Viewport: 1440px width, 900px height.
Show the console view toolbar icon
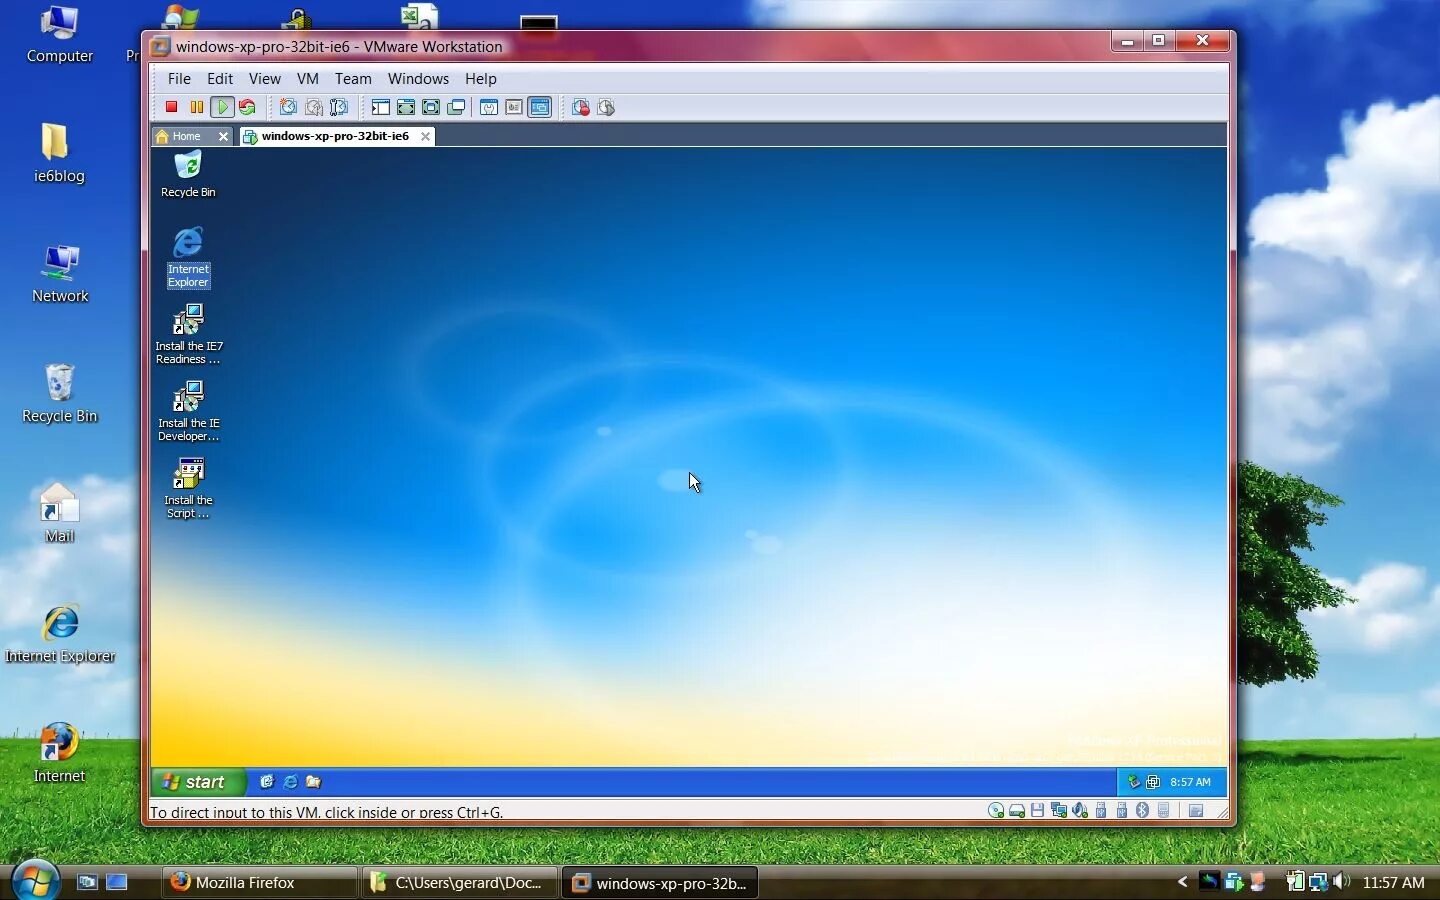(x=540, y=107)
